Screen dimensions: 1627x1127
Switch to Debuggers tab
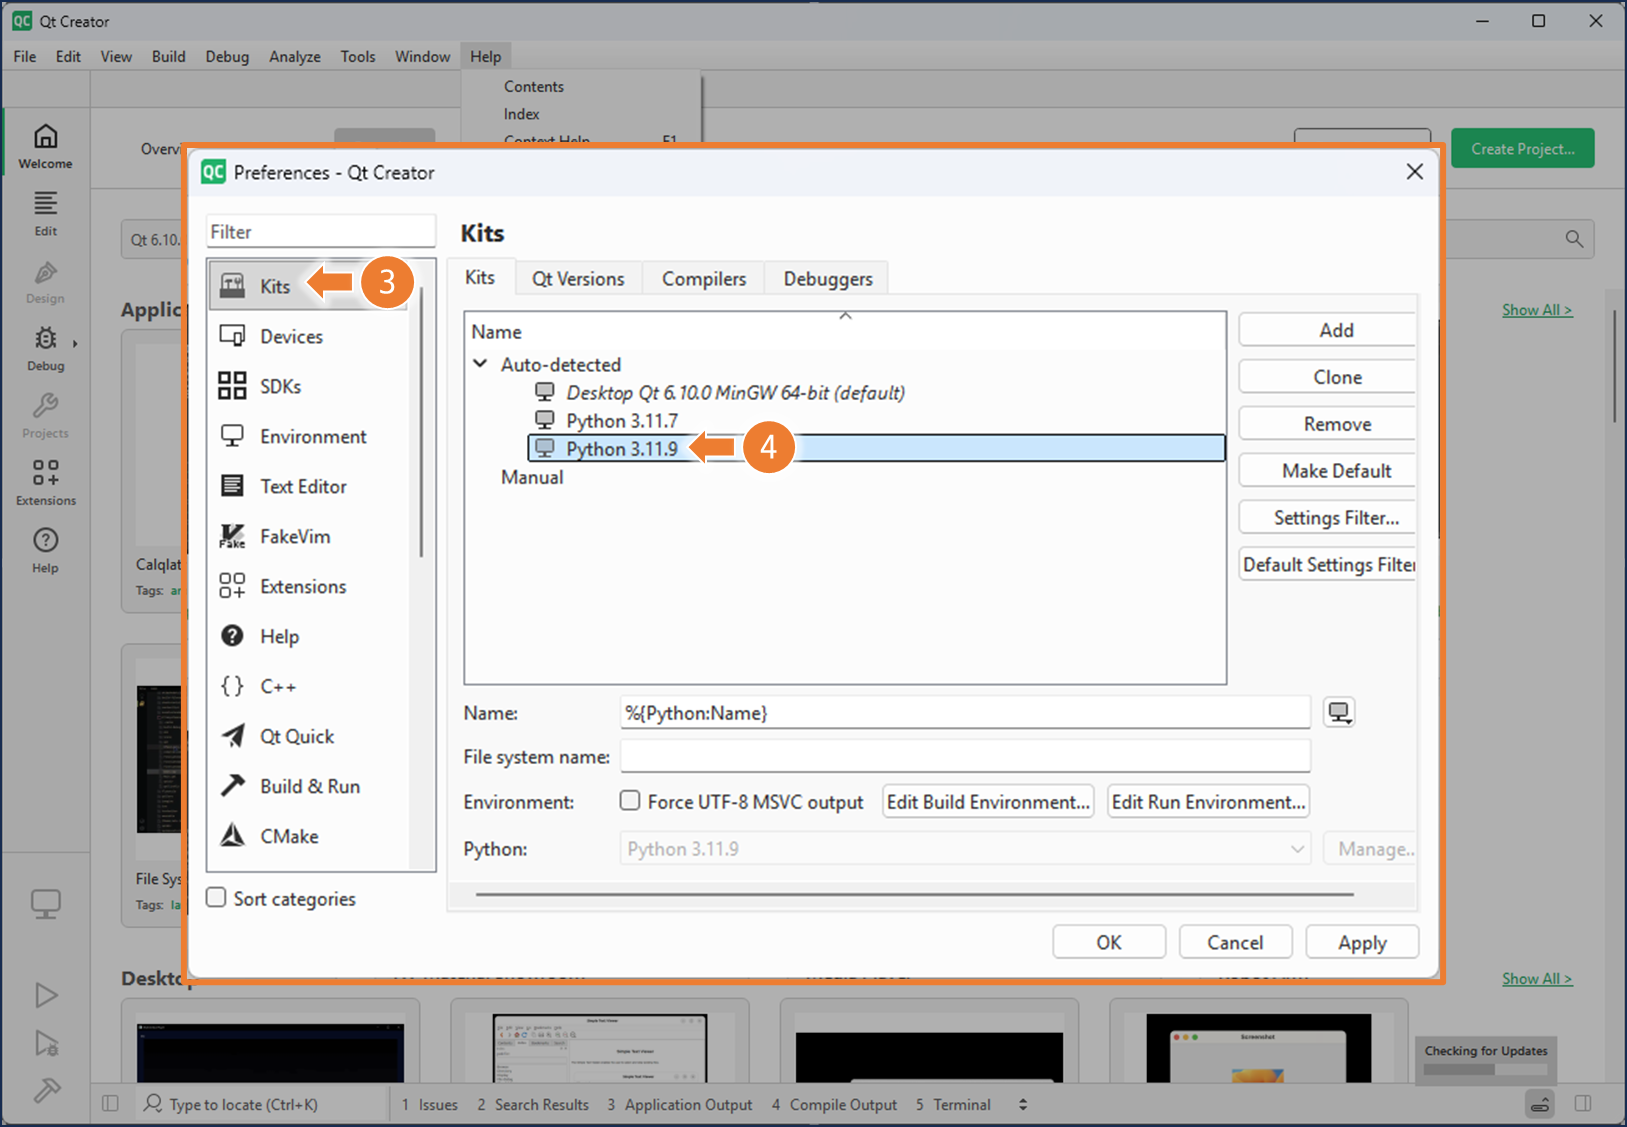tap(828, 279)
